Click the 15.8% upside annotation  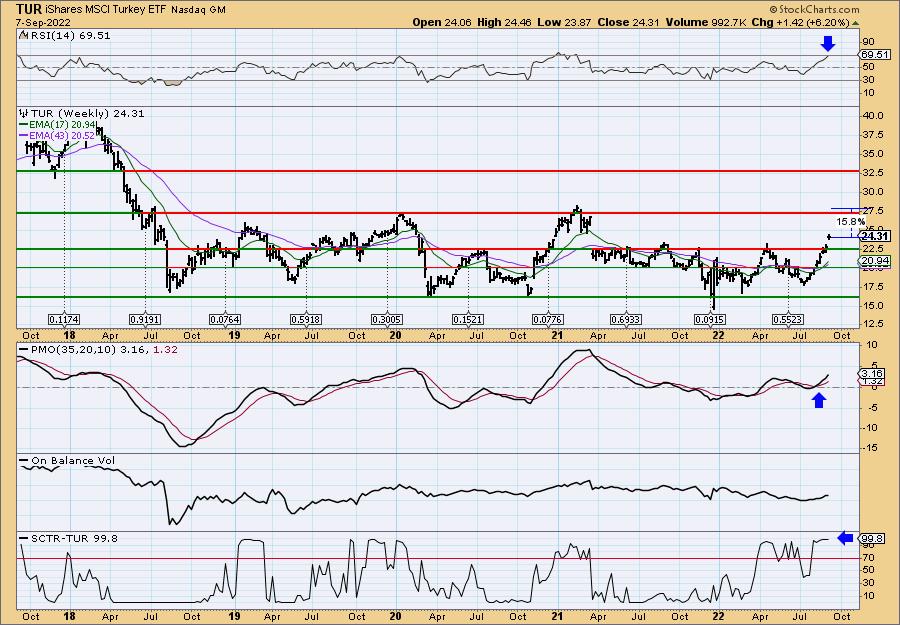tap(850, 221)
